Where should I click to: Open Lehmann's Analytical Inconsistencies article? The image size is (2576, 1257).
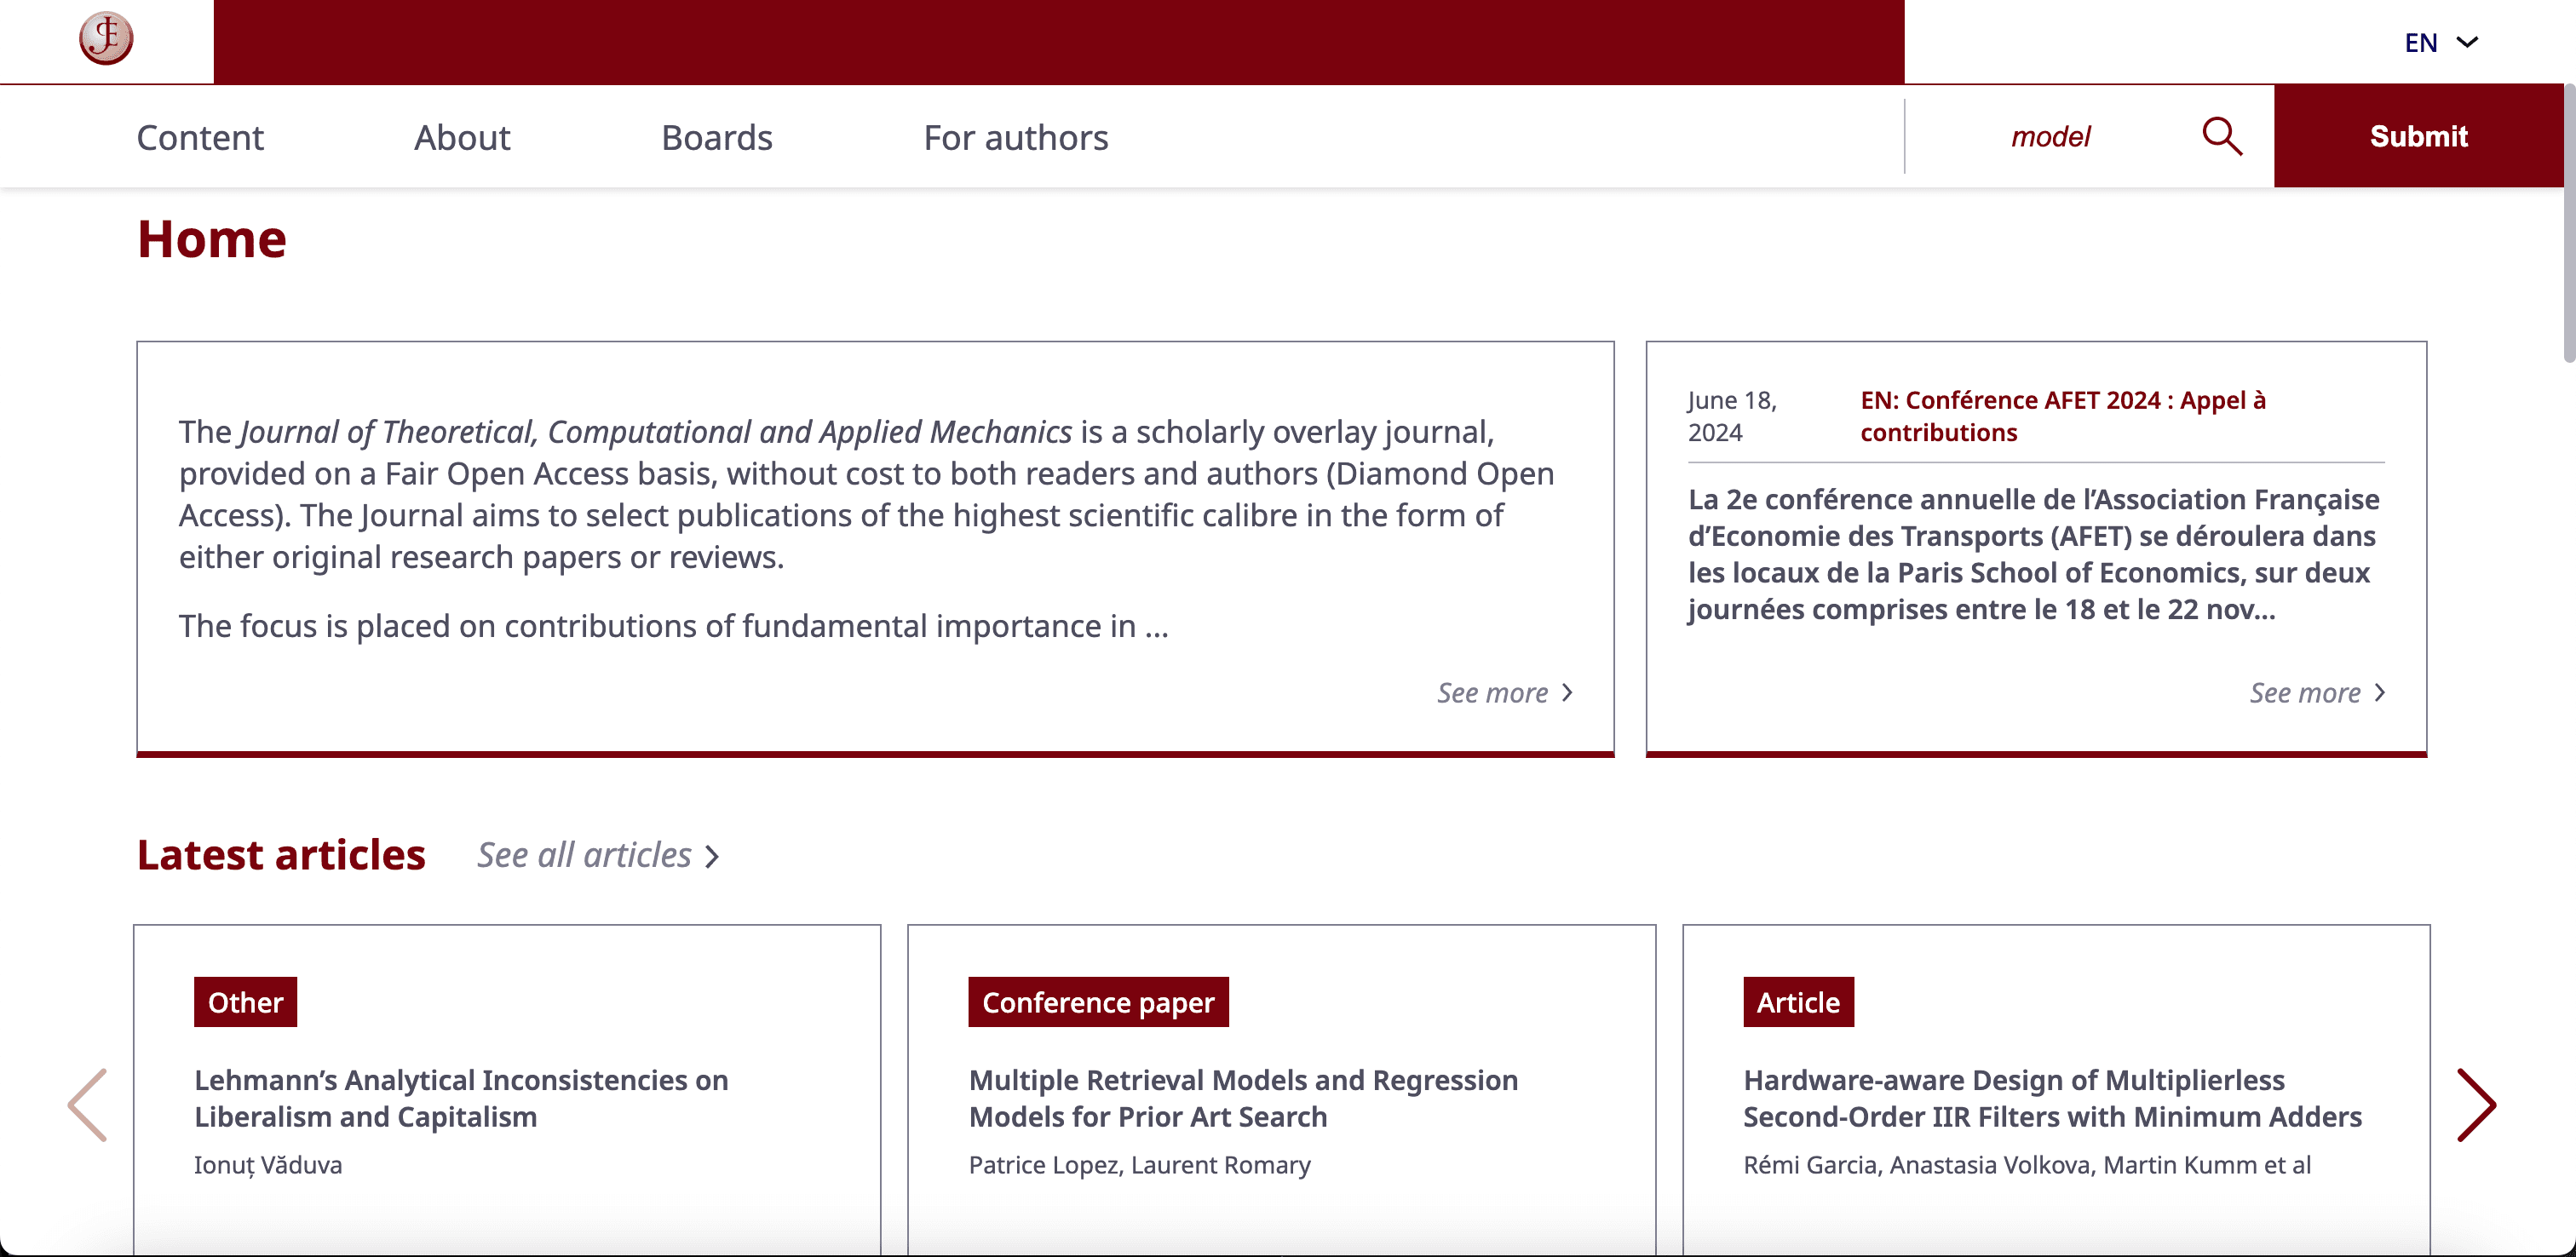click(x=461, y=1098)
